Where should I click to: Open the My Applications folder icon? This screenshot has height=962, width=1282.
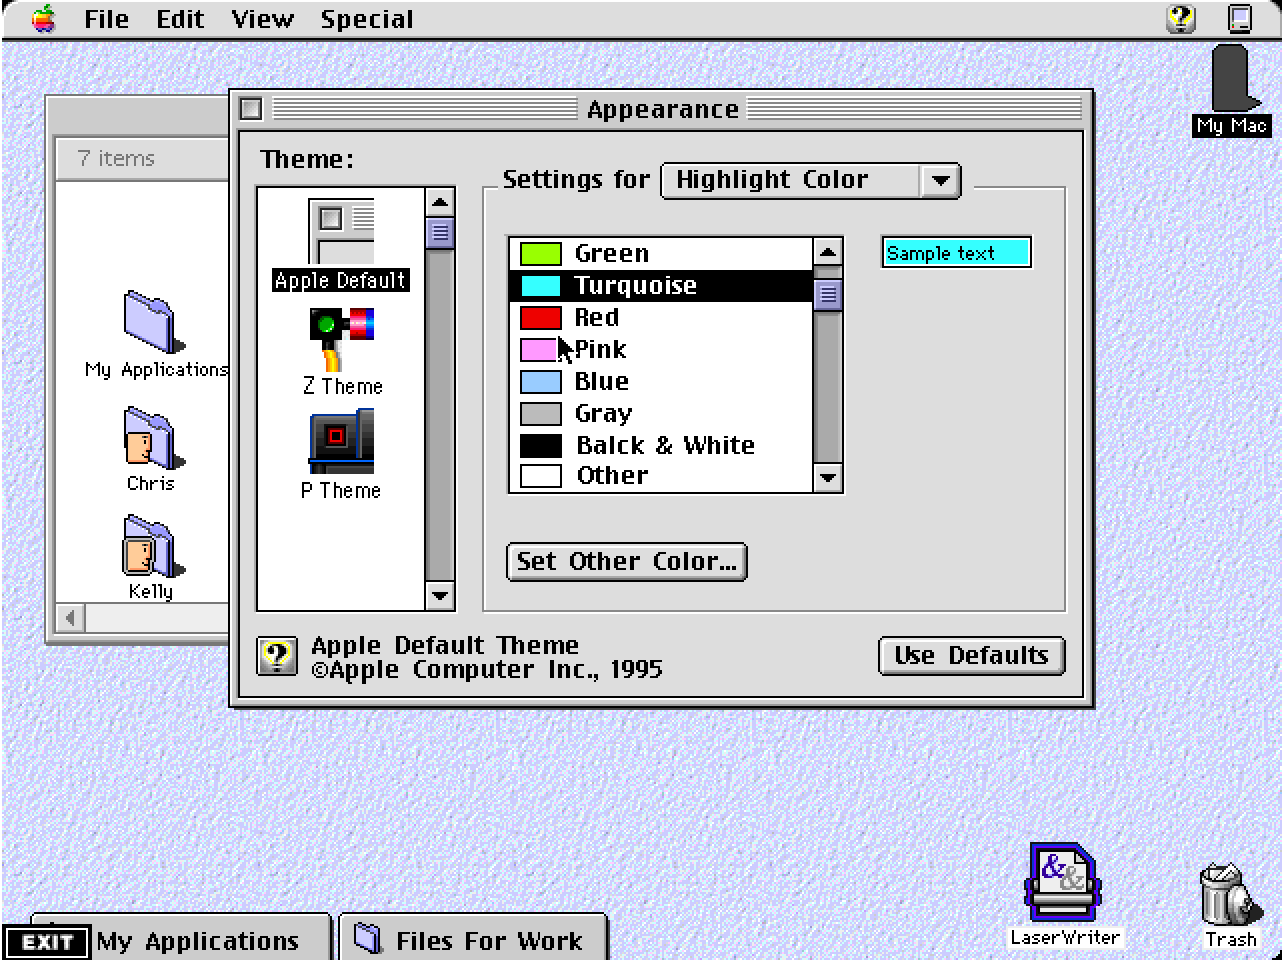pos(150,320)
